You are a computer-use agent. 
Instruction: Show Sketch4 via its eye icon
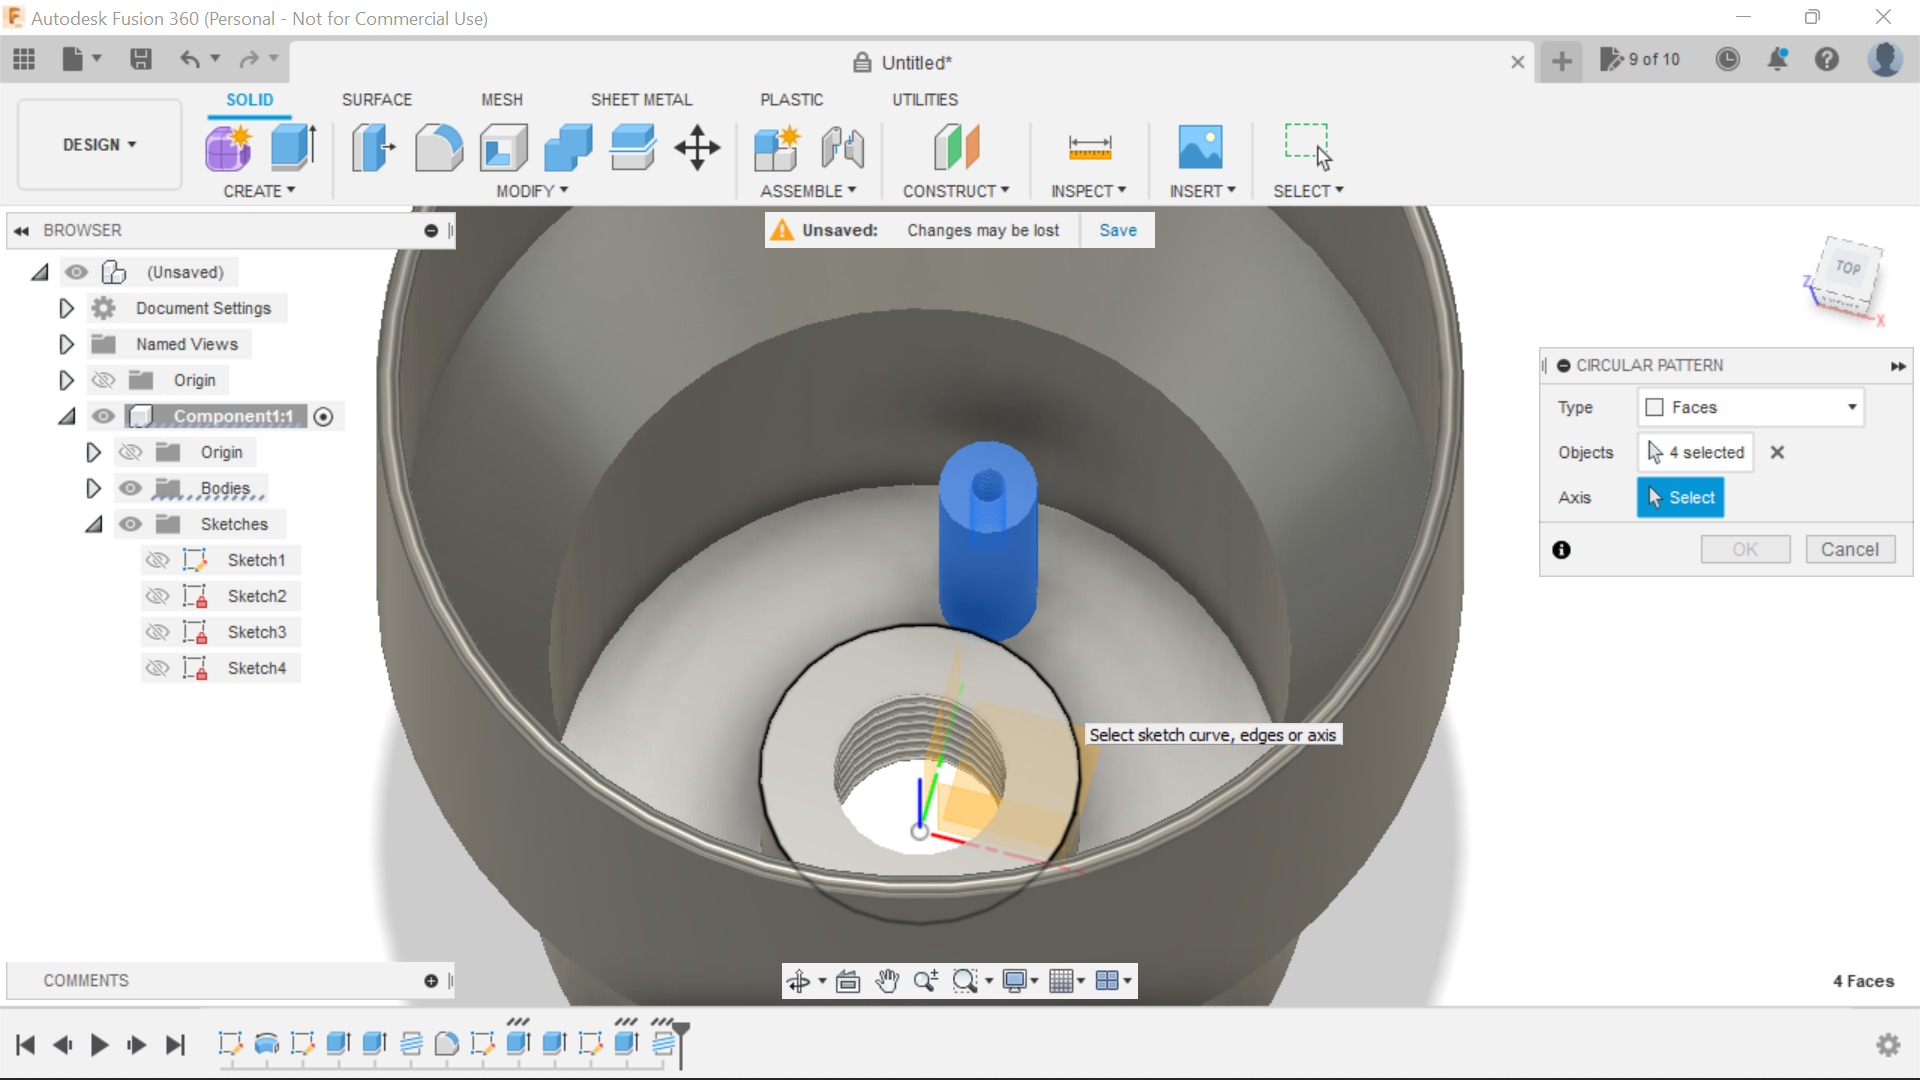coord(157,668)
